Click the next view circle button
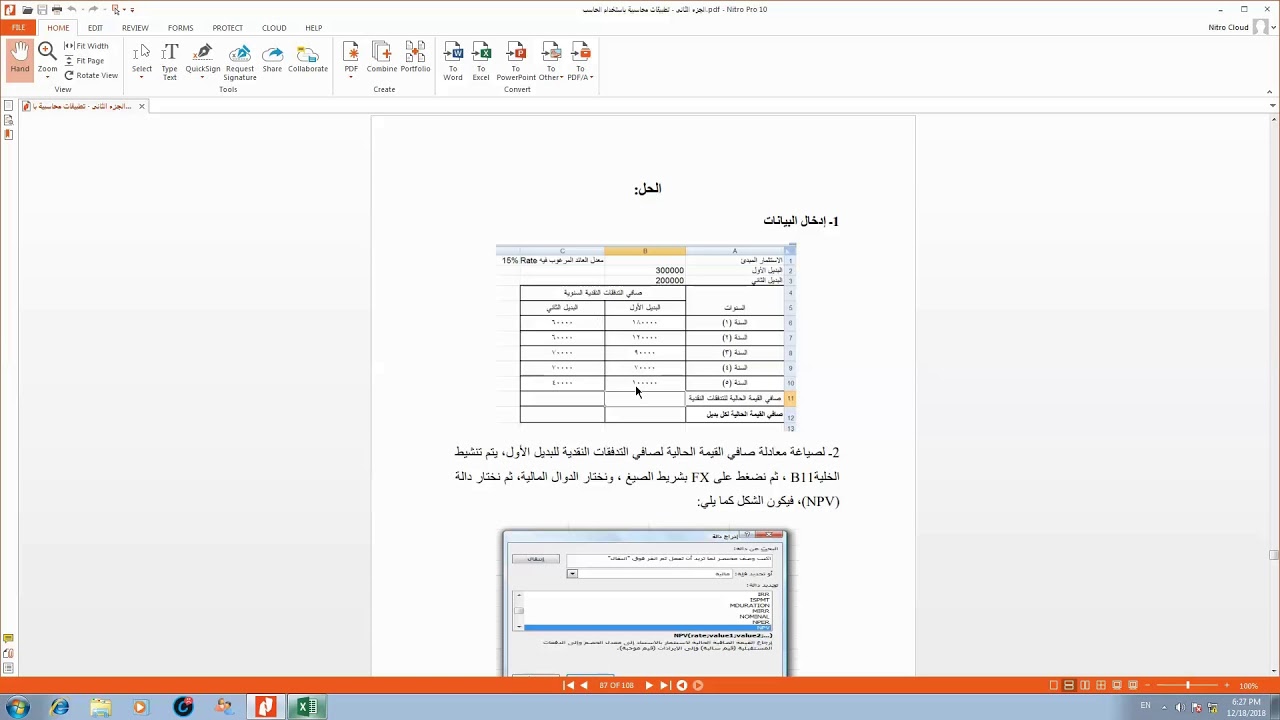 point(698,686)
